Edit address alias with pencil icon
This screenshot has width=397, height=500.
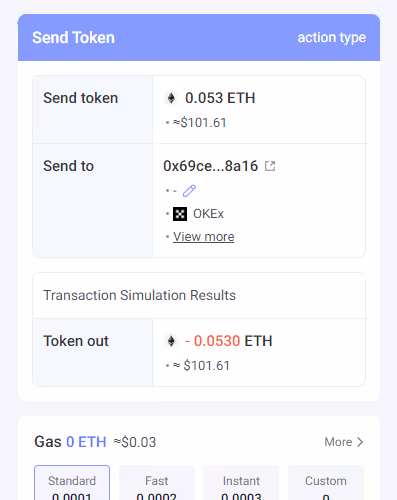189,191
